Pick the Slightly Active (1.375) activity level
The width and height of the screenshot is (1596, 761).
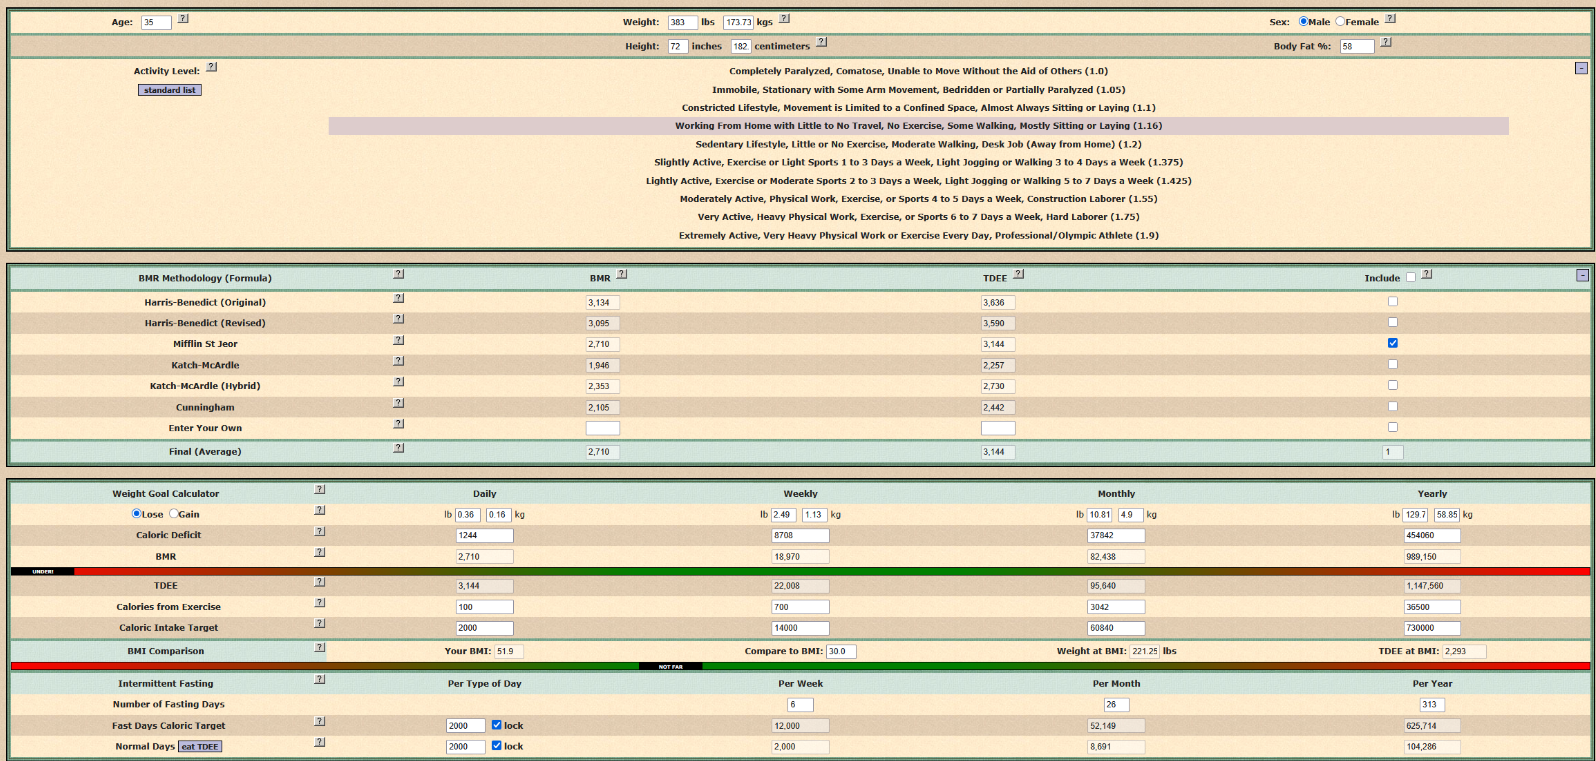[918, 162]
